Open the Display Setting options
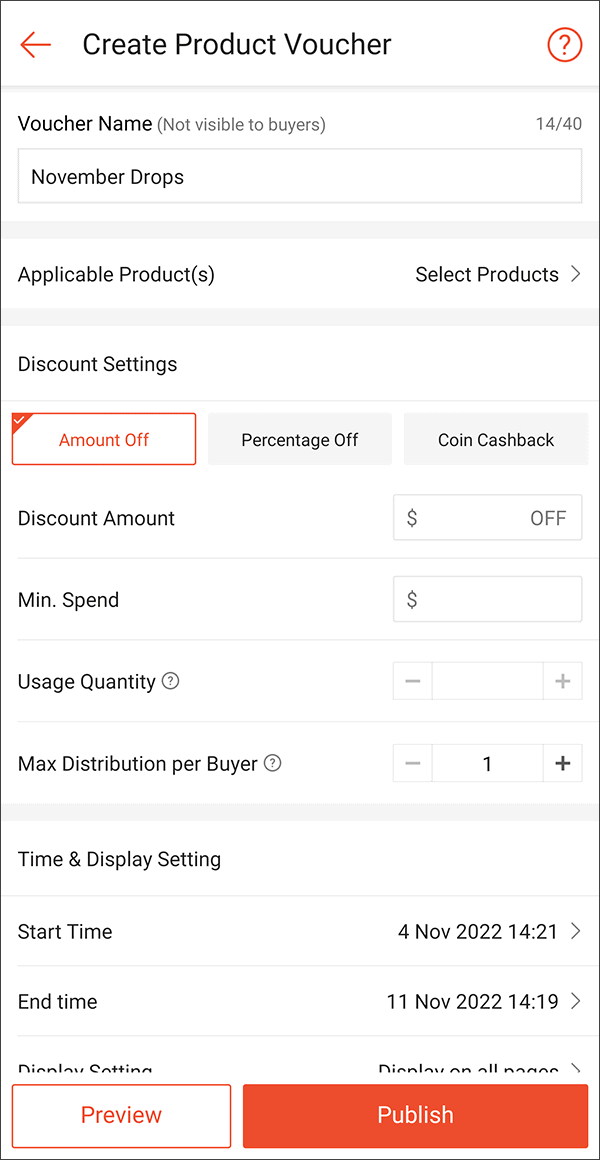 (478, 1069)
